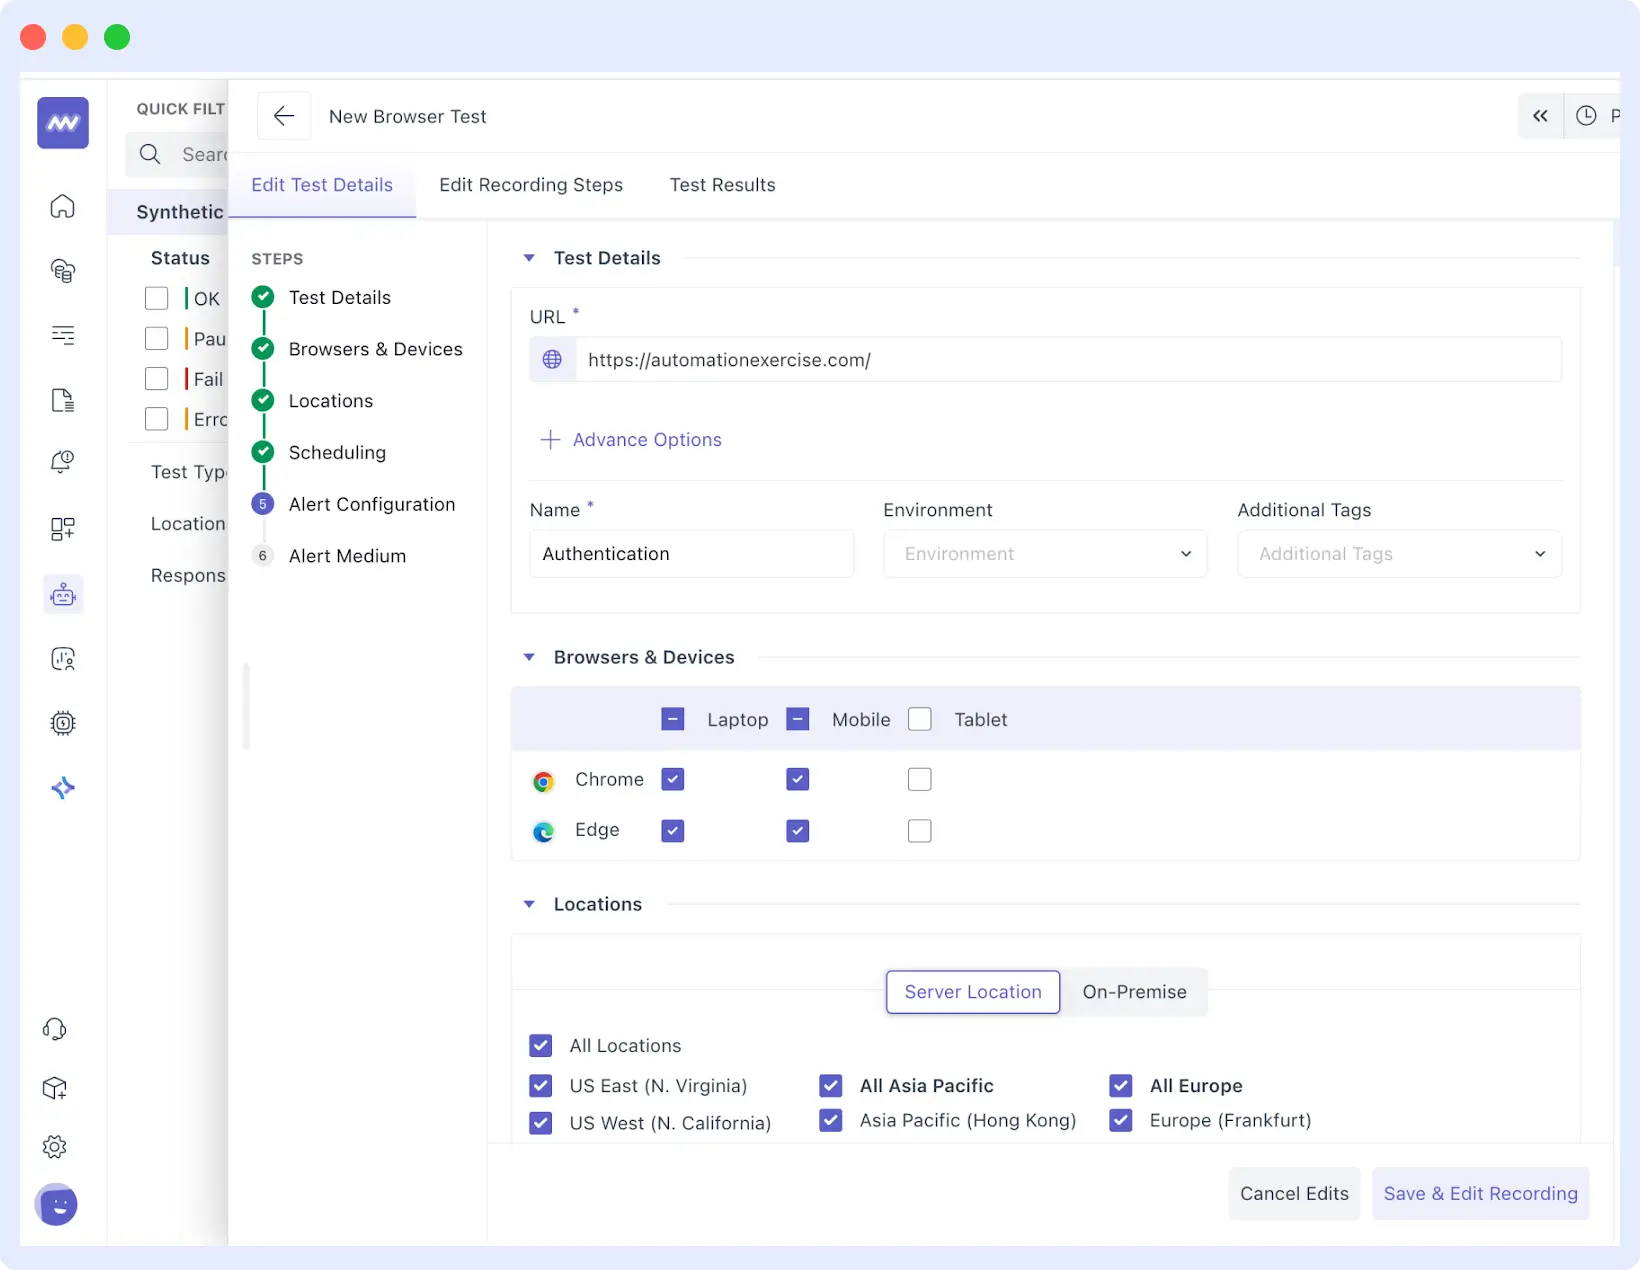Click the clock history icon
Image resolution: width=1640 pixels, height=1270 pixels.
tap(1586, 116)
